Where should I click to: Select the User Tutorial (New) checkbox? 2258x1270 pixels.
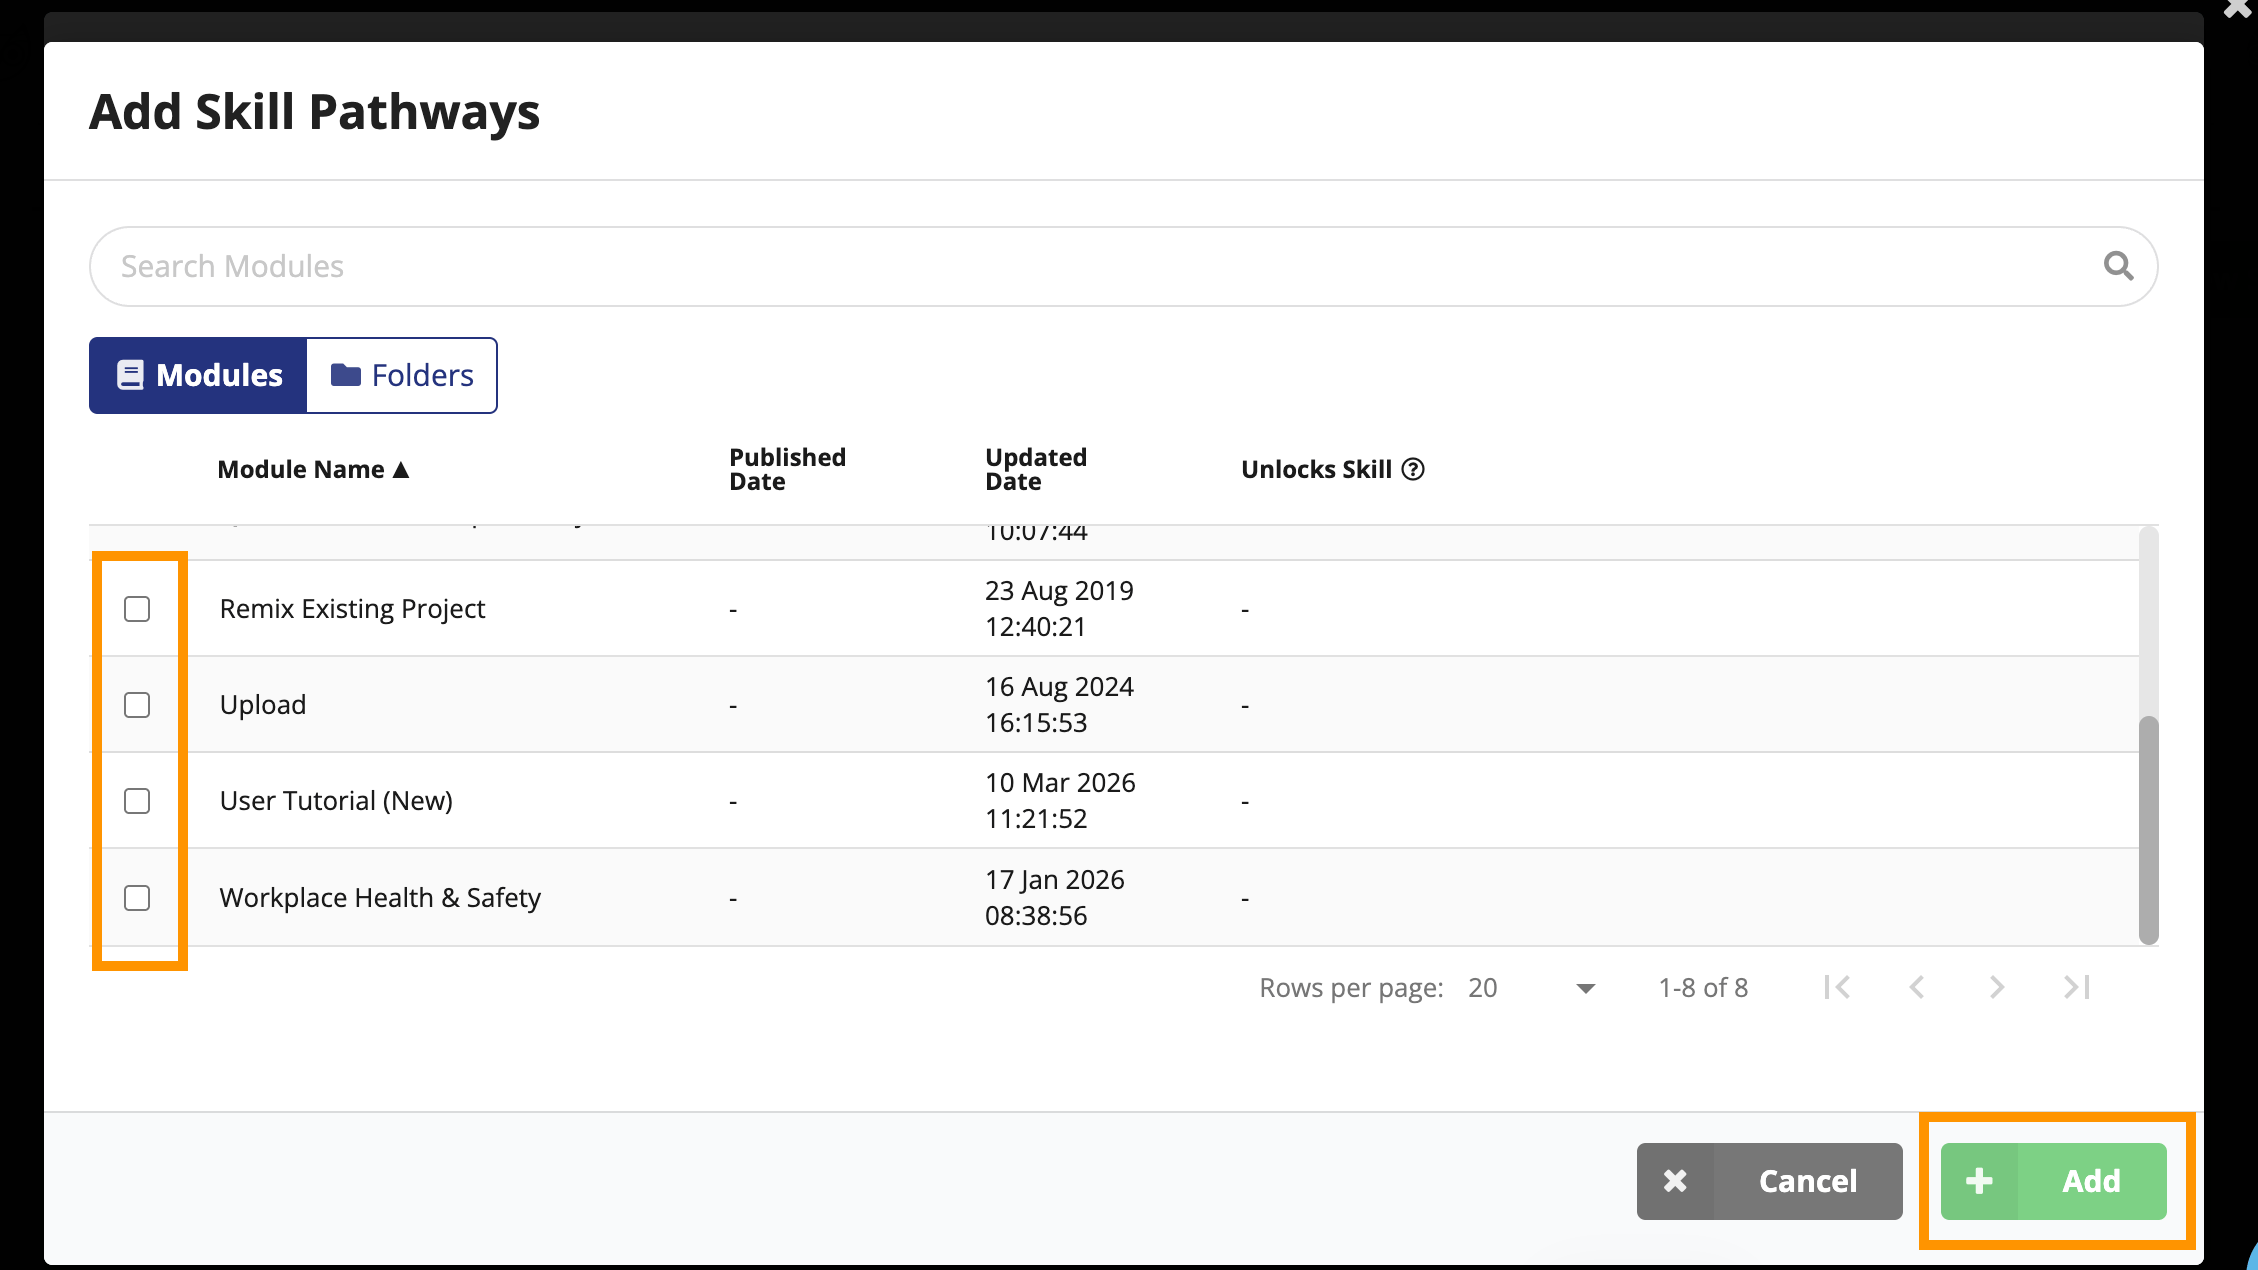137,801
